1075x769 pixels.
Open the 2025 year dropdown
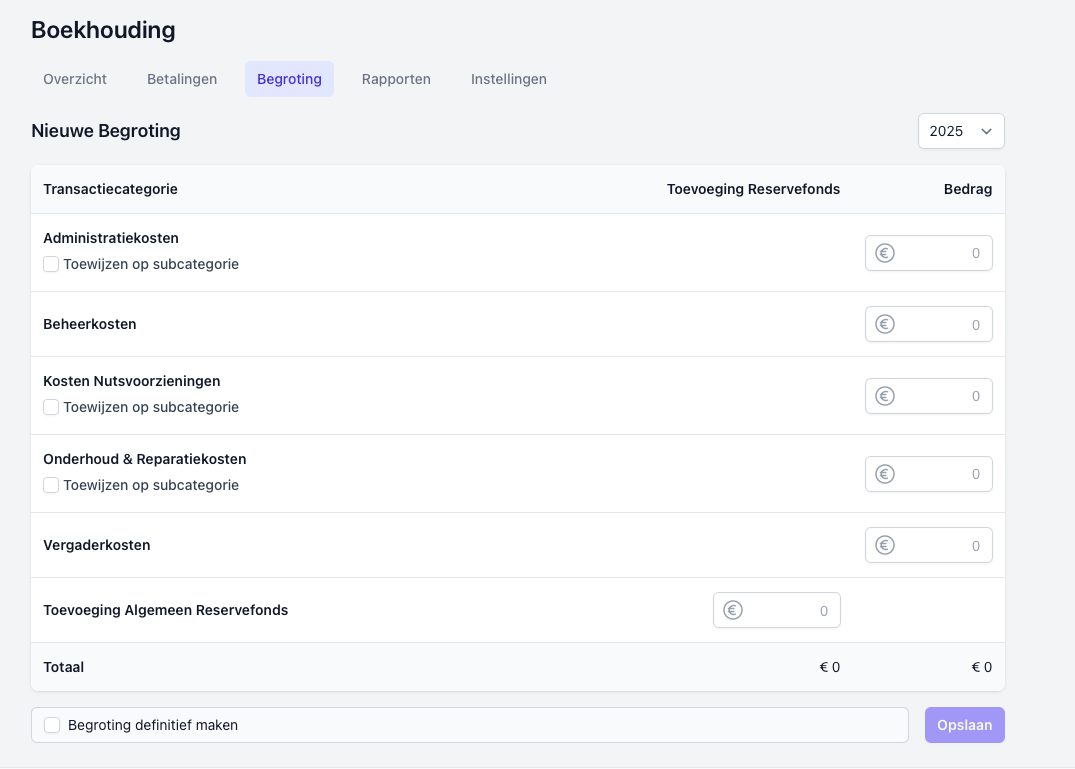point(960,131)
